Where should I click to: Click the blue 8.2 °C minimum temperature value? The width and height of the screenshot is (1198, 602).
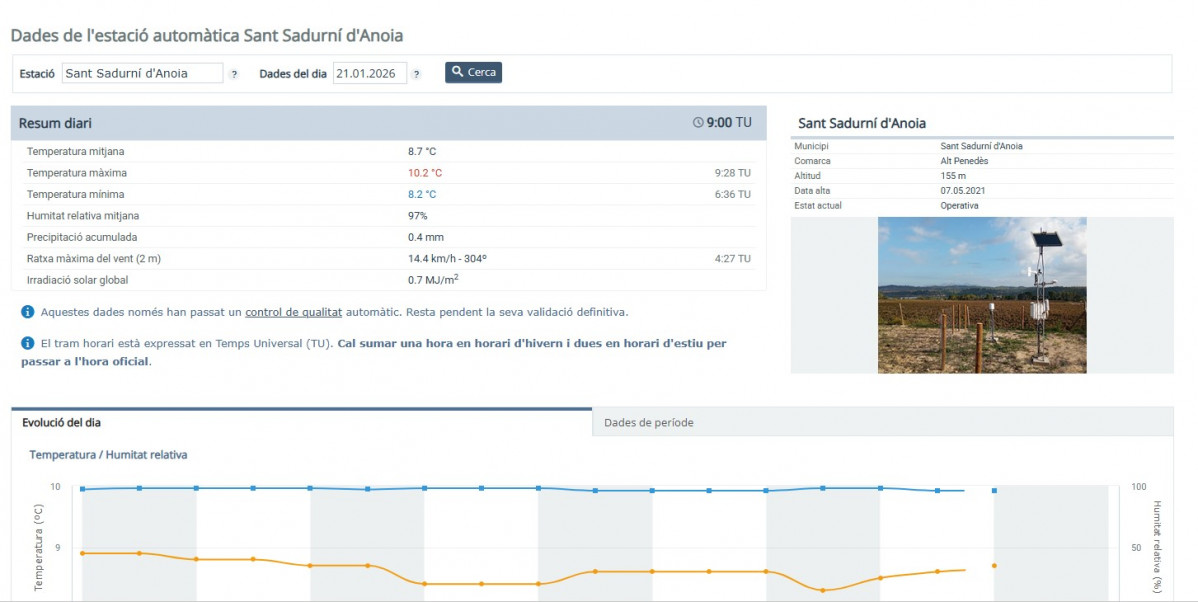[x=421, y=195]
